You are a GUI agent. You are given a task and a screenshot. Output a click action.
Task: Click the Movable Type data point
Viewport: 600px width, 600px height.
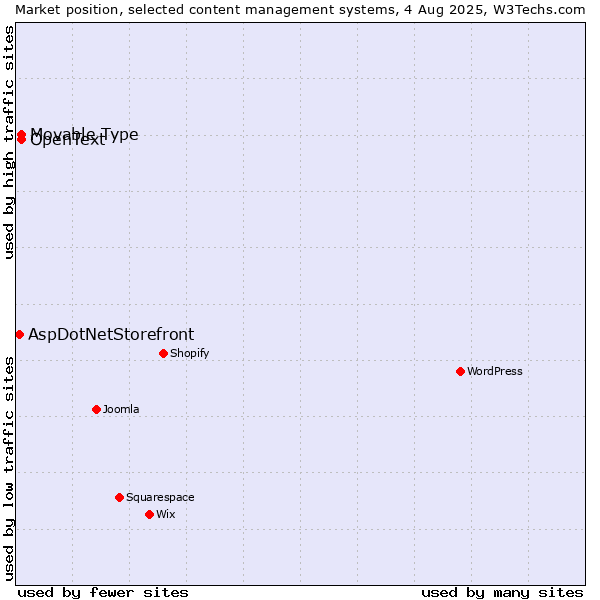pyautogui.click(x=21, y=134)
